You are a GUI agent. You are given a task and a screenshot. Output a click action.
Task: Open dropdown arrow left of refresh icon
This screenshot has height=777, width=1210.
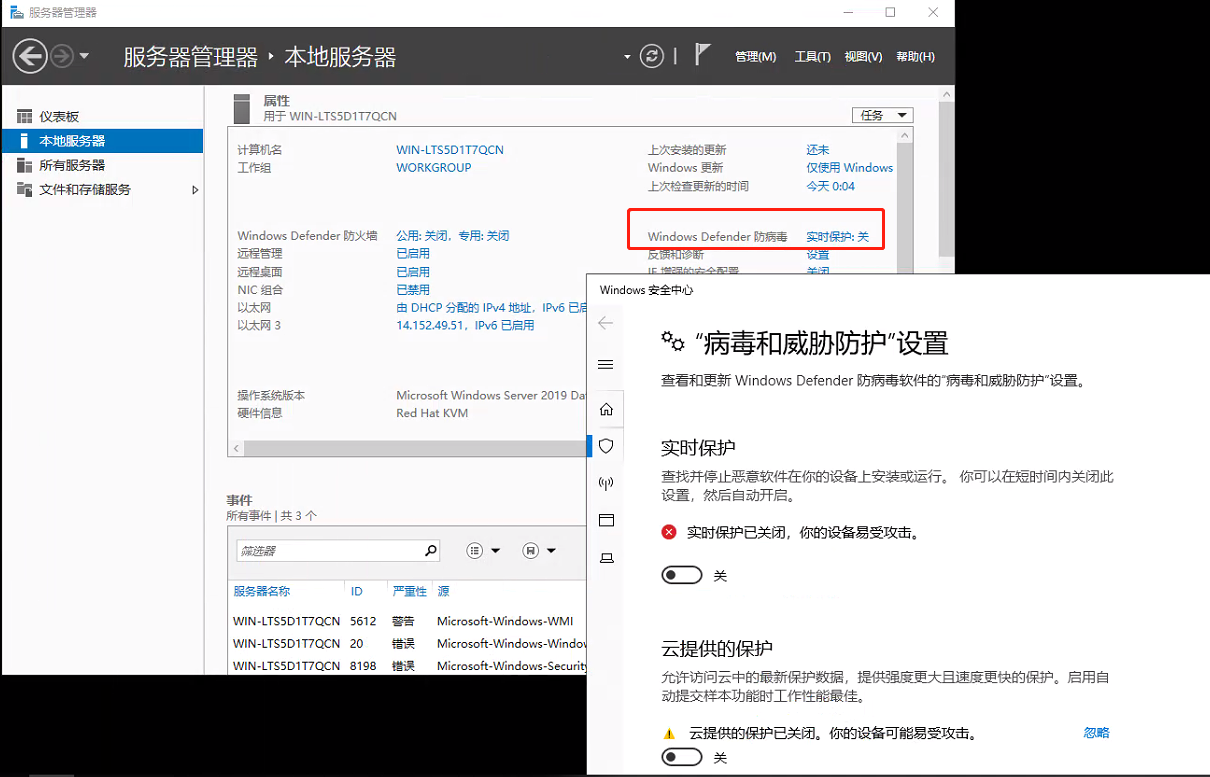[627, 57]
